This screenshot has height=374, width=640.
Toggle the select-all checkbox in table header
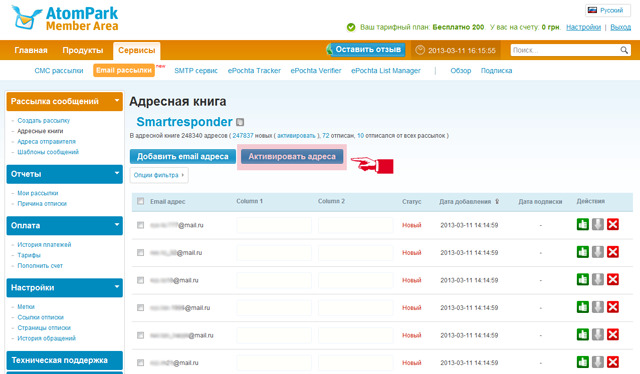pos(140,201)
